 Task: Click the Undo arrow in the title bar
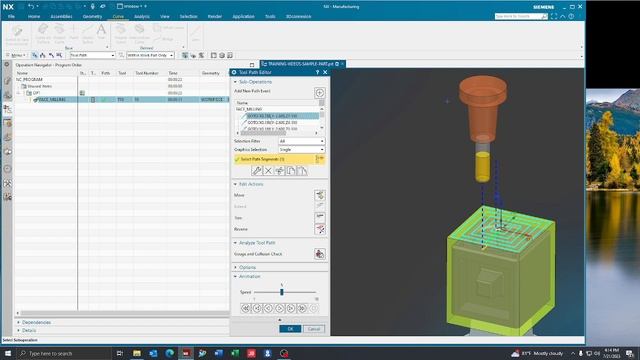31,7
